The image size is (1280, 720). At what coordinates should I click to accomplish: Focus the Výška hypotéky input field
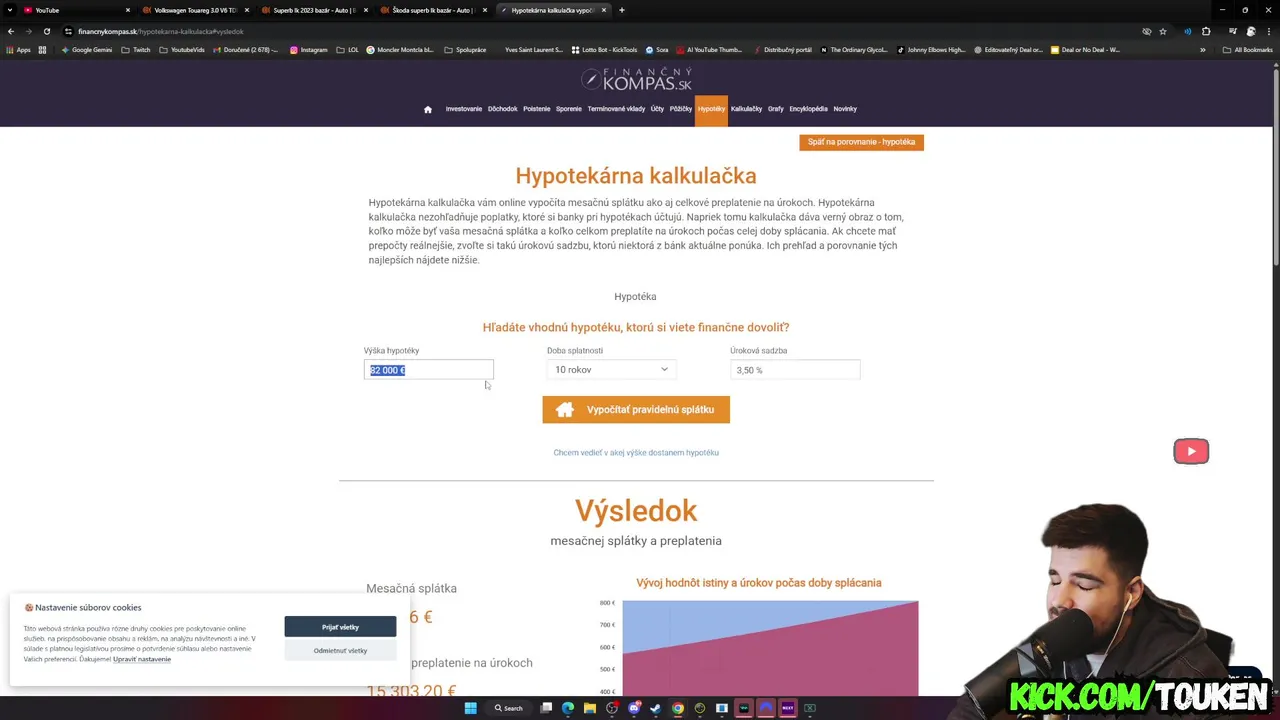tap(429, 370)
